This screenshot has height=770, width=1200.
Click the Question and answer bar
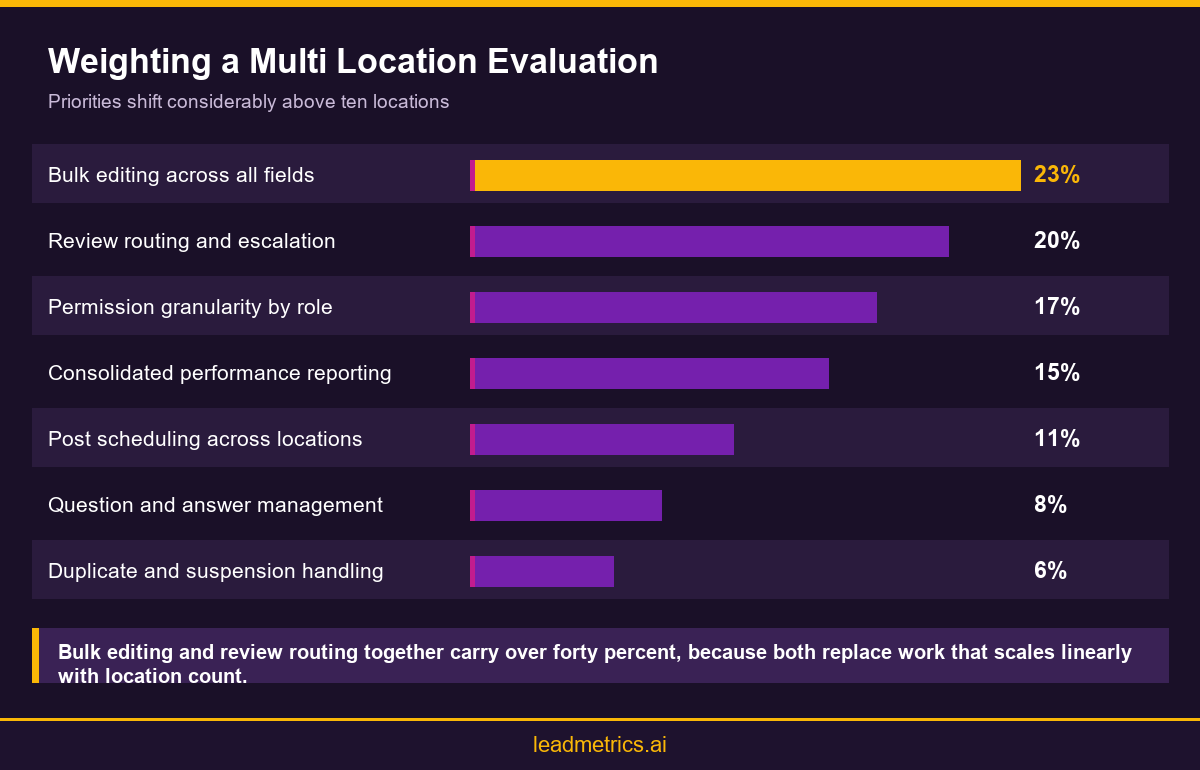566,505
